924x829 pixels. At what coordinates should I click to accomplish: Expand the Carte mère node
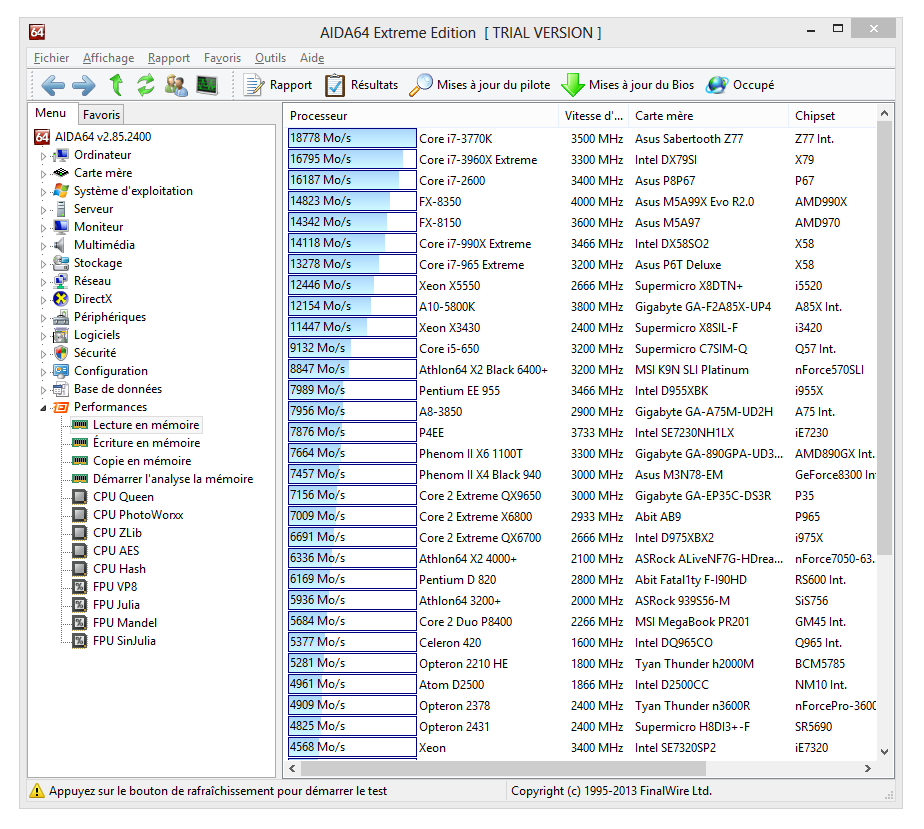coord(43,174)
